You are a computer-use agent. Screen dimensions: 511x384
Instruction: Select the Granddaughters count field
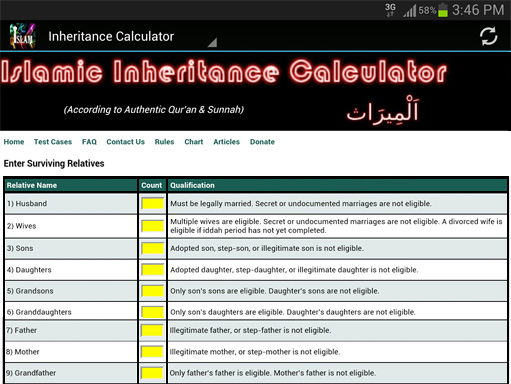[153, 312]
